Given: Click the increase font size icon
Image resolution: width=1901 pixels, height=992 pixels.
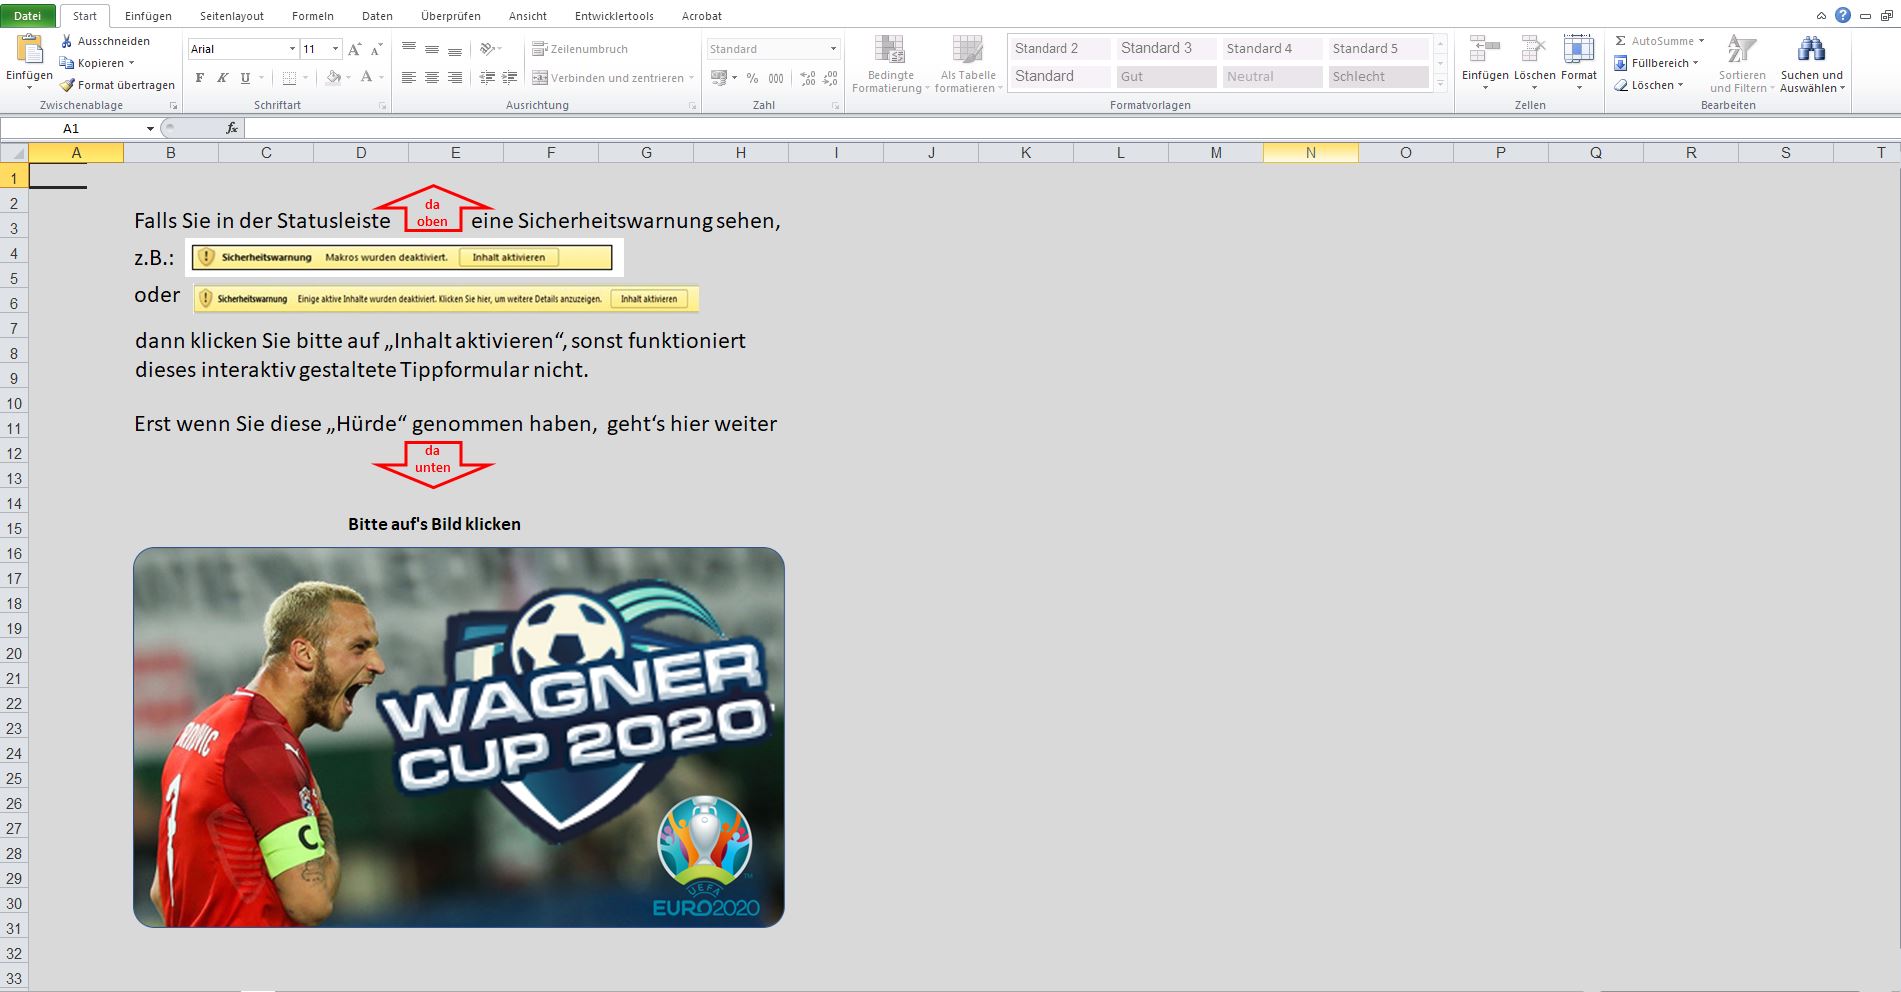Looking at the screenshot, I should tap(354, 49).
